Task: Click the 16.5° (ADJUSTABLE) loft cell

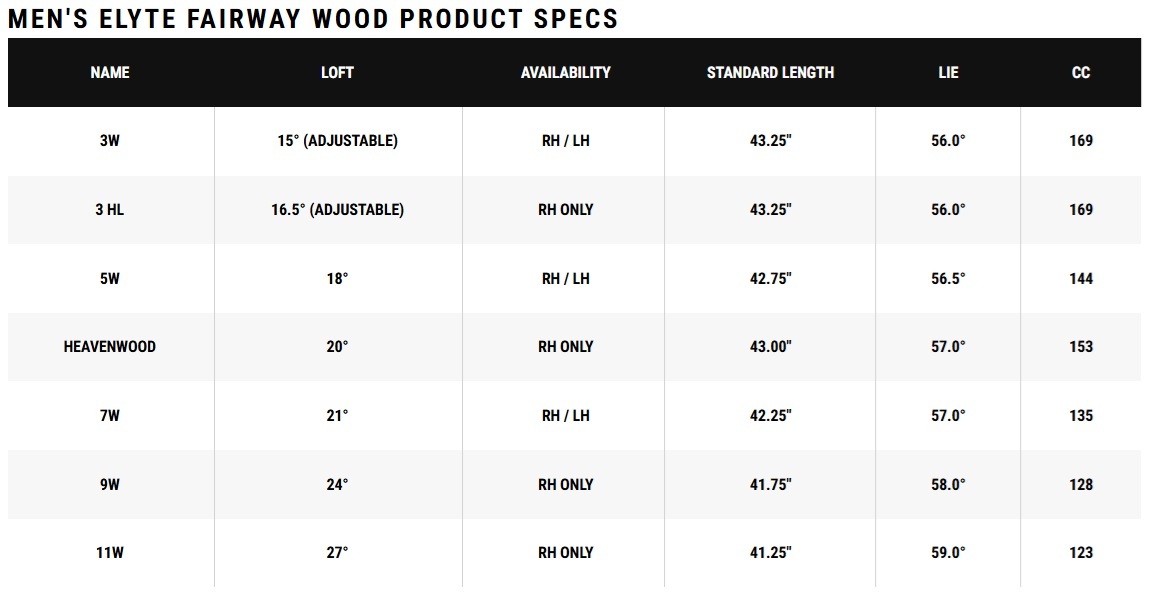Action: [337, 210]
